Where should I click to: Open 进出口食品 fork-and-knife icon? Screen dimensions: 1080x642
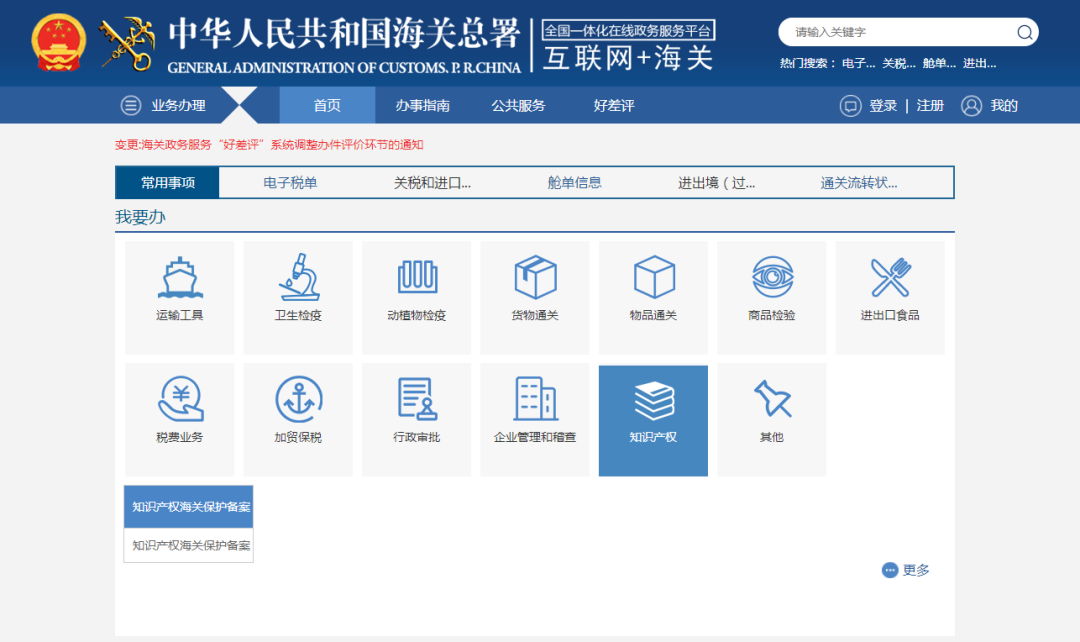coord(889,283)
